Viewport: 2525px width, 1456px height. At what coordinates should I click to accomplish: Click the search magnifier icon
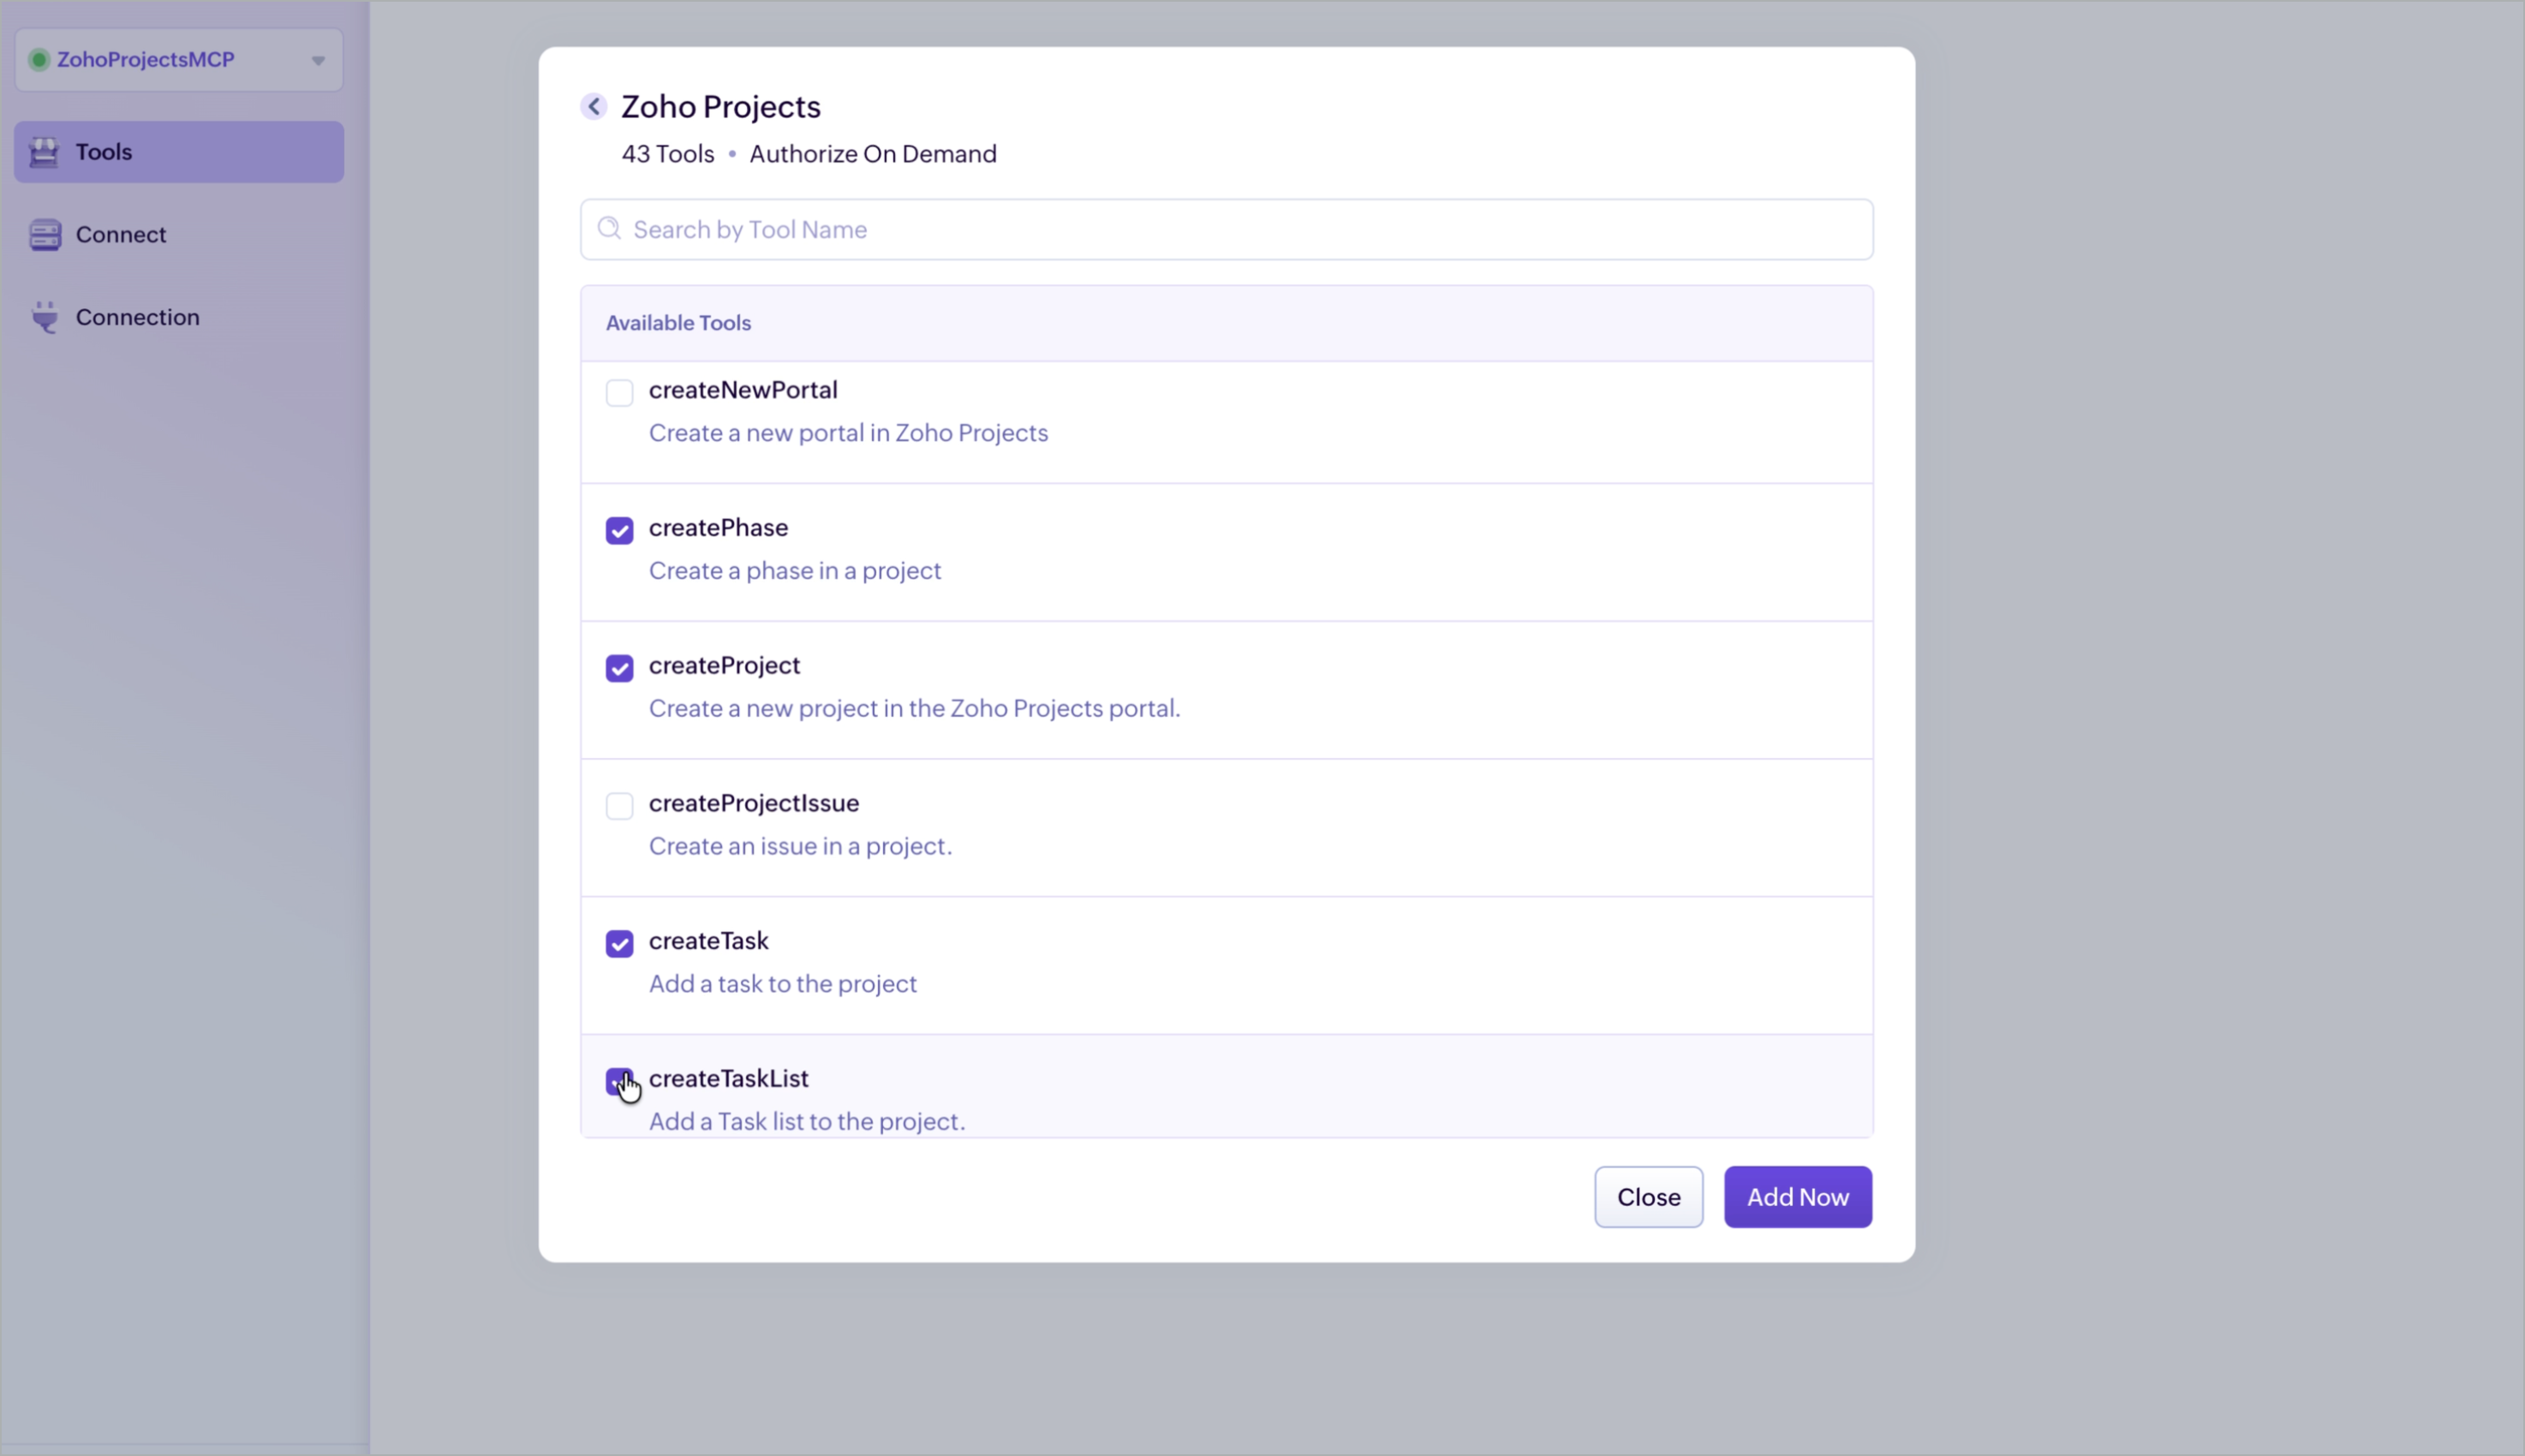pyautogui.click(x=609, y=229)
